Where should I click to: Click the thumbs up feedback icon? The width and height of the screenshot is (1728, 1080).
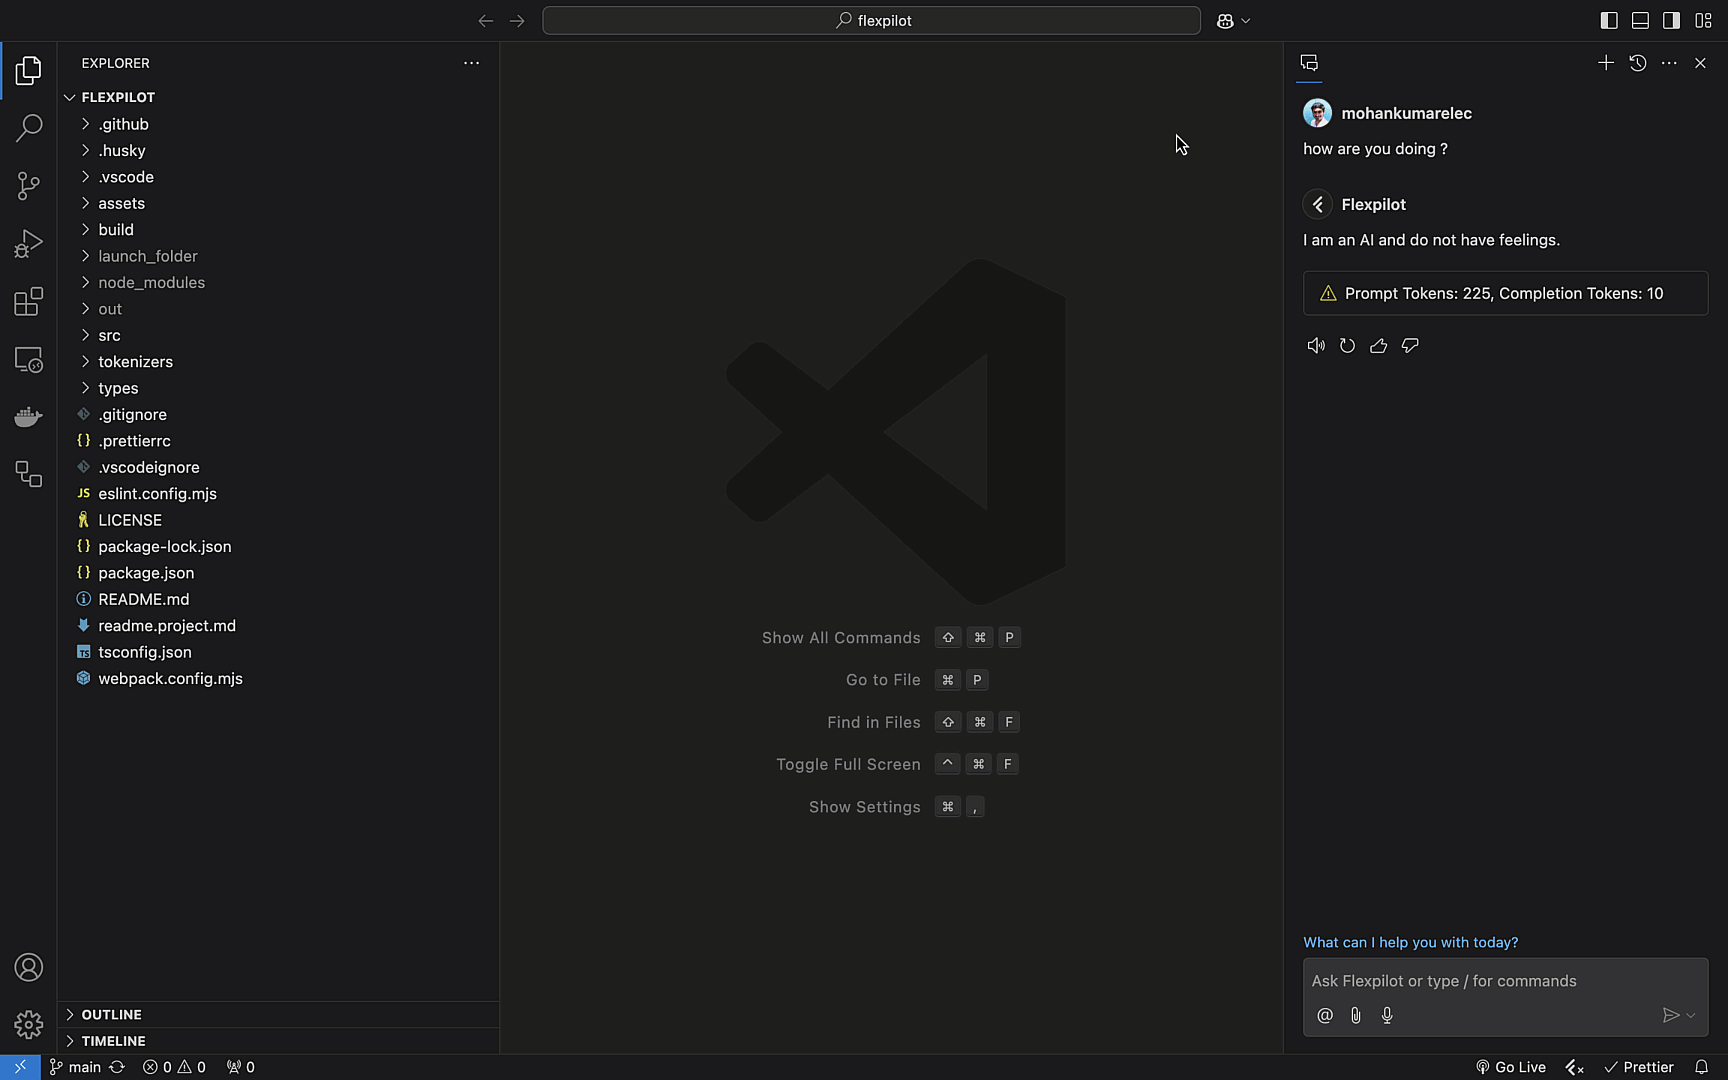(1378, 346)
